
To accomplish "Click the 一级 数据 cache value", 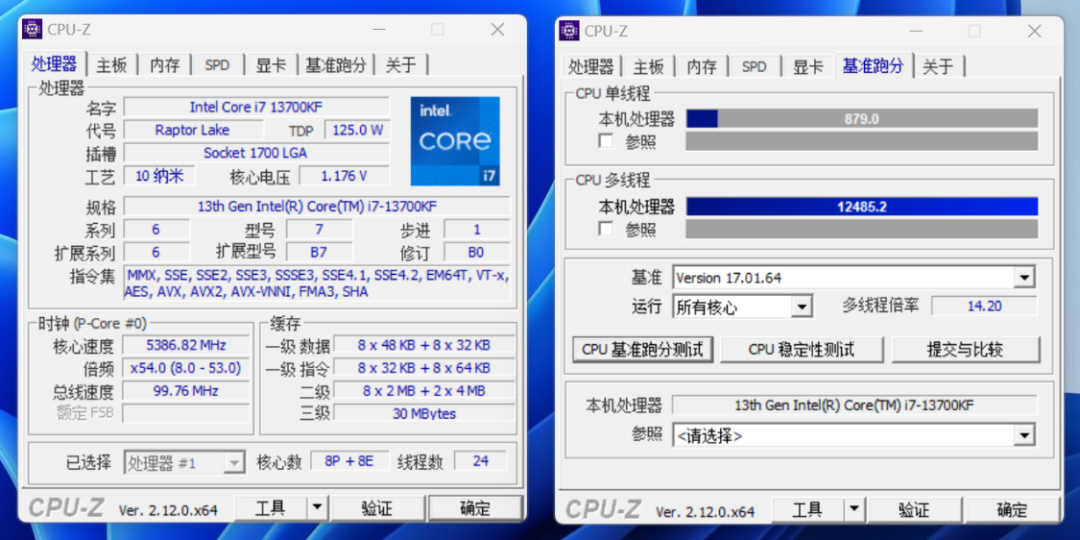I will (x=424, y=345).
